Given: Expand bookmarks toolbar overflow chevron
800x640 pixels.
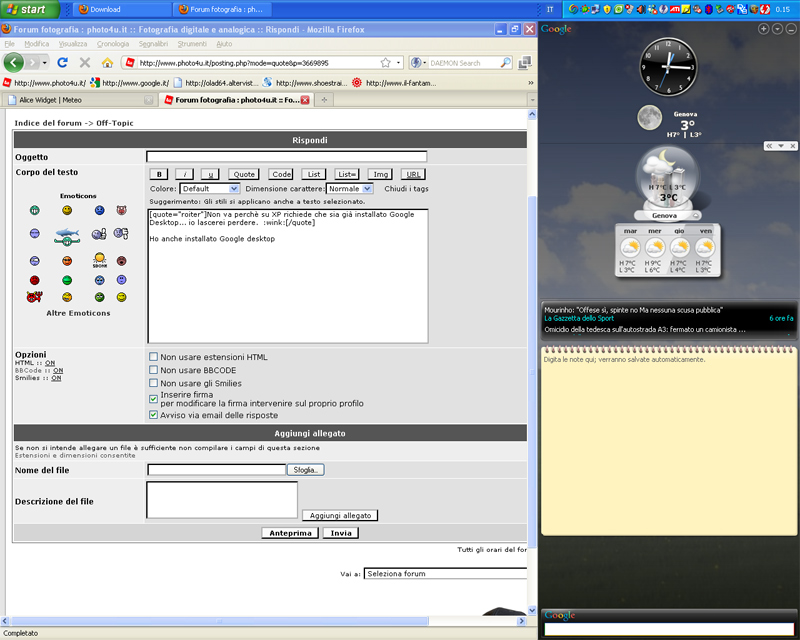Looking at the screenshot, I should 531,83.
